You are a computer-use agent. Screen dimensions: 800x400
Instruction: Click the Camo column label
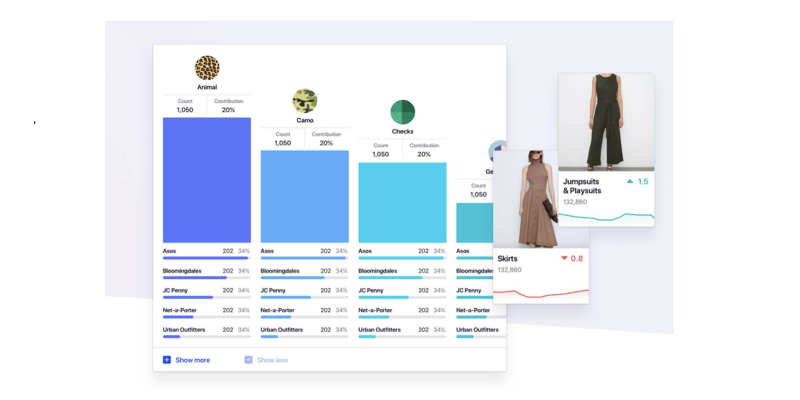(305, 120)
